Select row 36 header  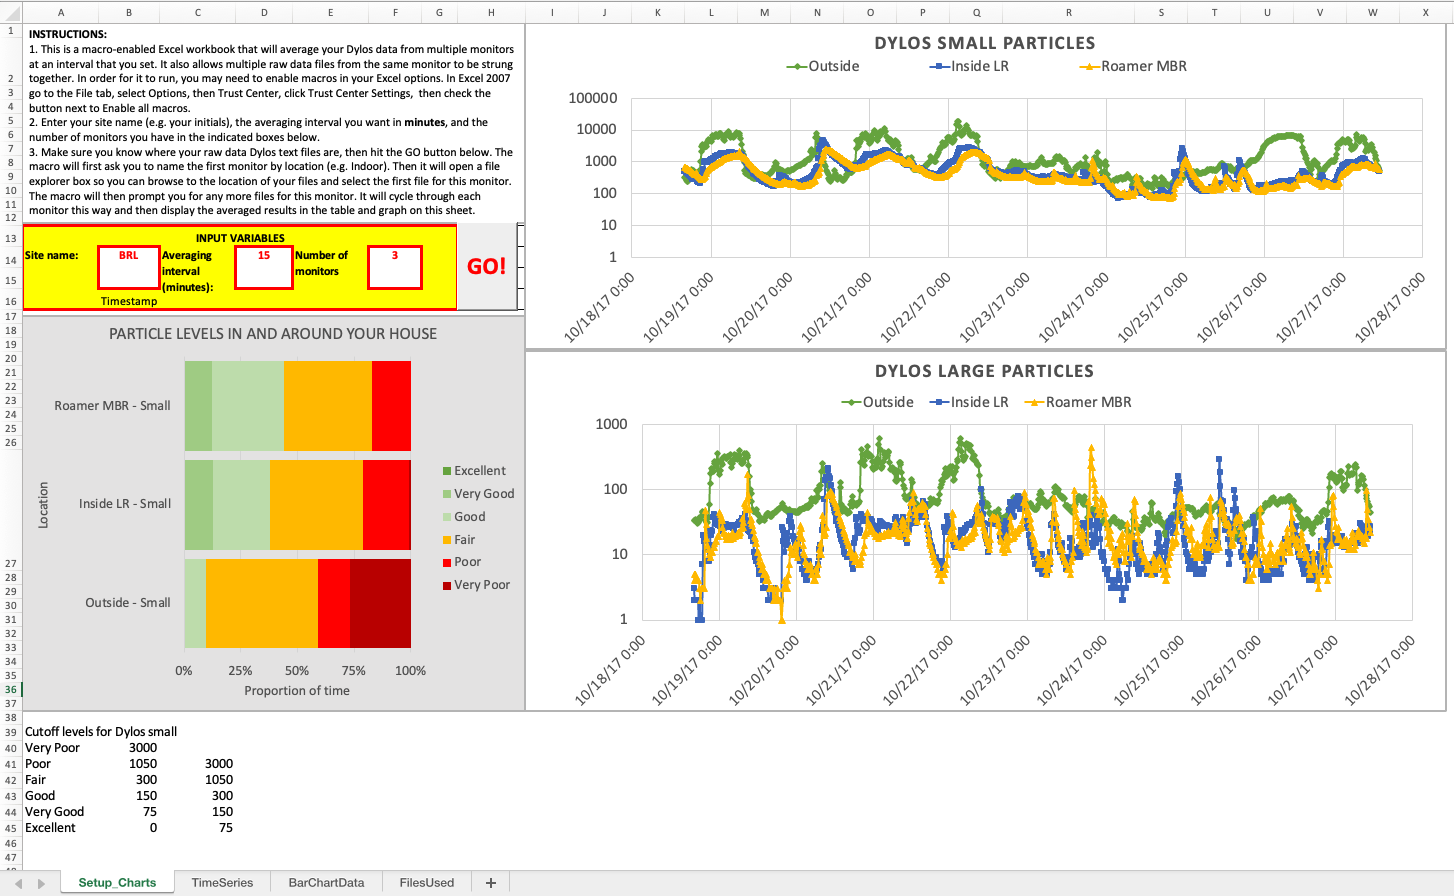pos(11,690)
